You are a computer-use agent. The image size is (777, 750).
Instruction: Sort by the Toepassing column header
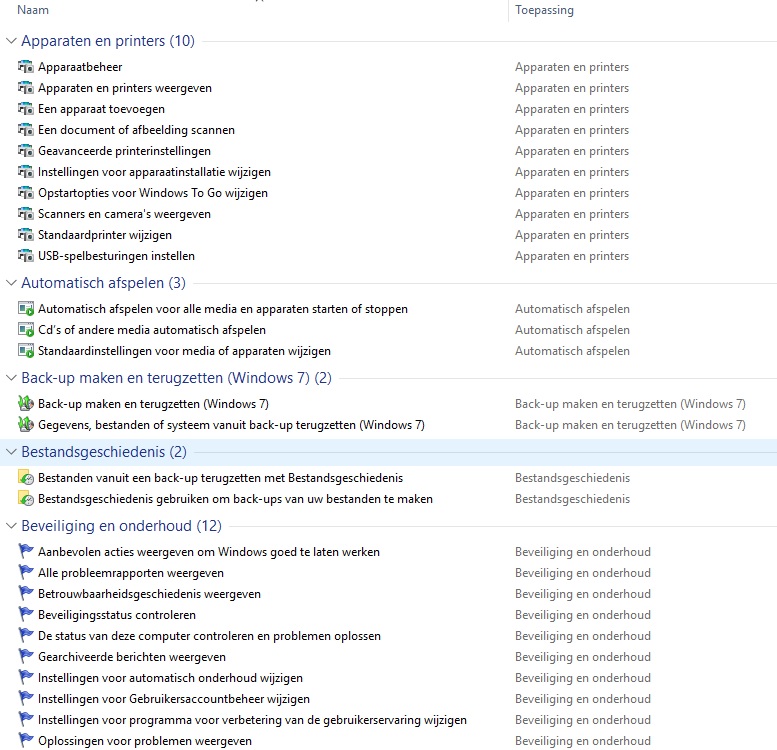pyautogui.click(x=544, y=10)
